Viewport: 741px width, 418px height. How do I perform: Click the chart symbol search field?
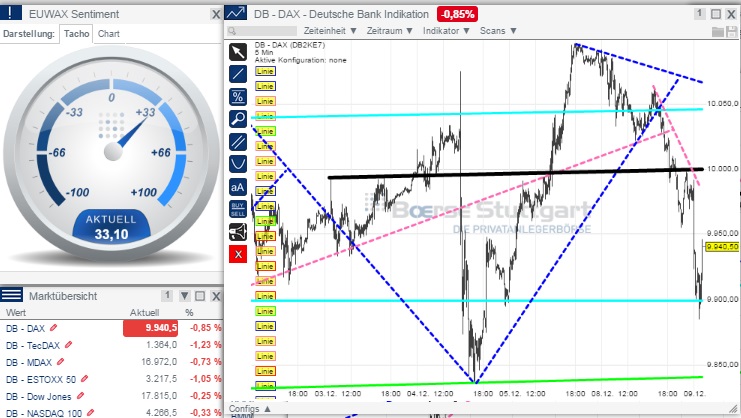click(262, 31)
